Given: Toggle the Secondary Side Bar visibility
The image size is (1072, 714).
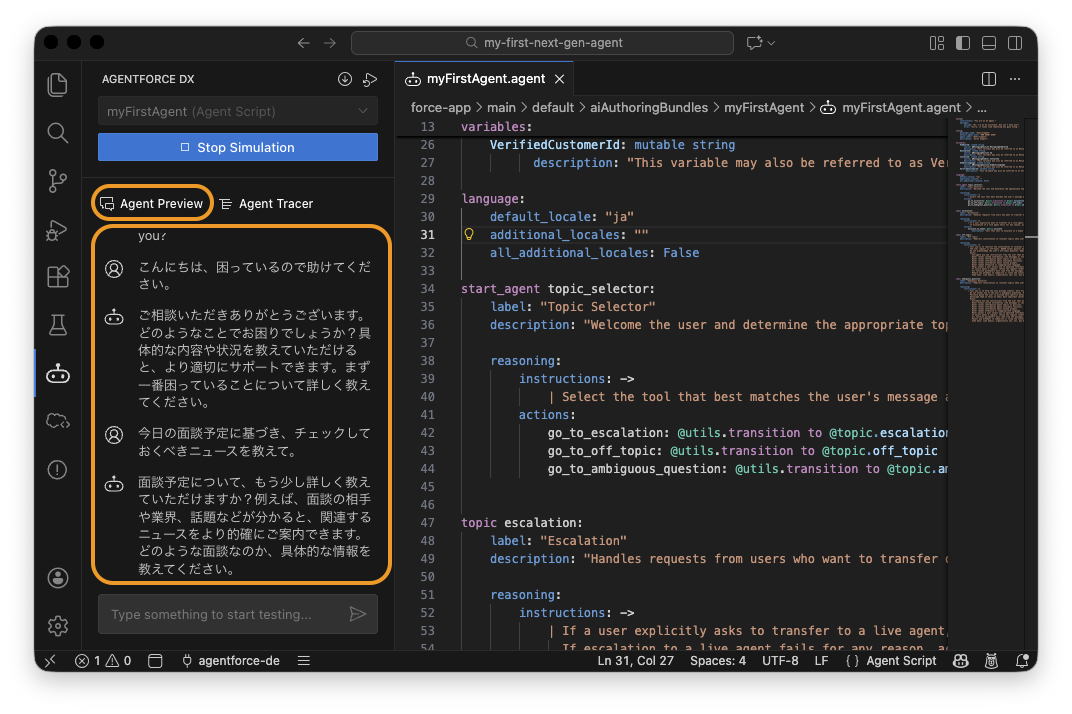Looking at the screenshot, I should pos(1015,42).
